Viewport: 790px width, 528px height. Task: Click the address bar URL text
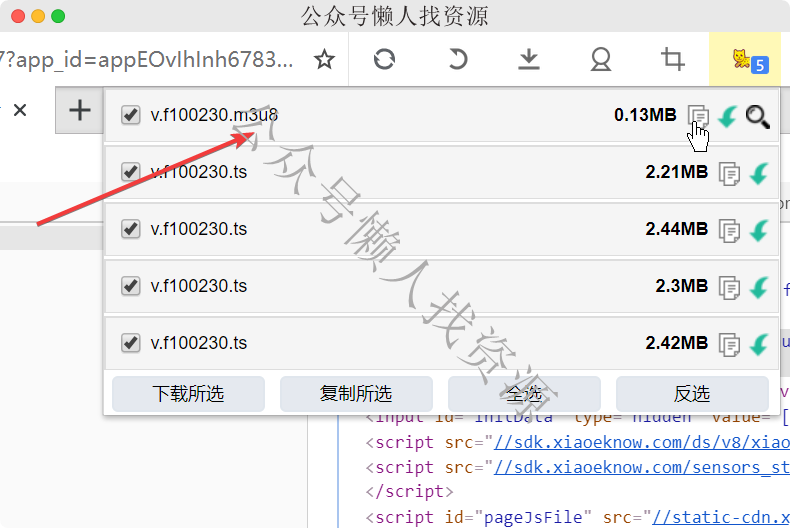[x=146, y=59]
